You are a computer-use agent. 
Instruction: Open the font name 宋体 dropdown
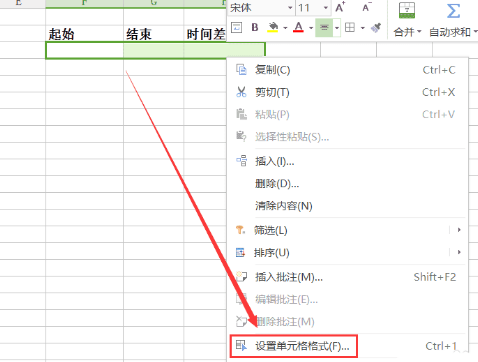pos(290,8)
